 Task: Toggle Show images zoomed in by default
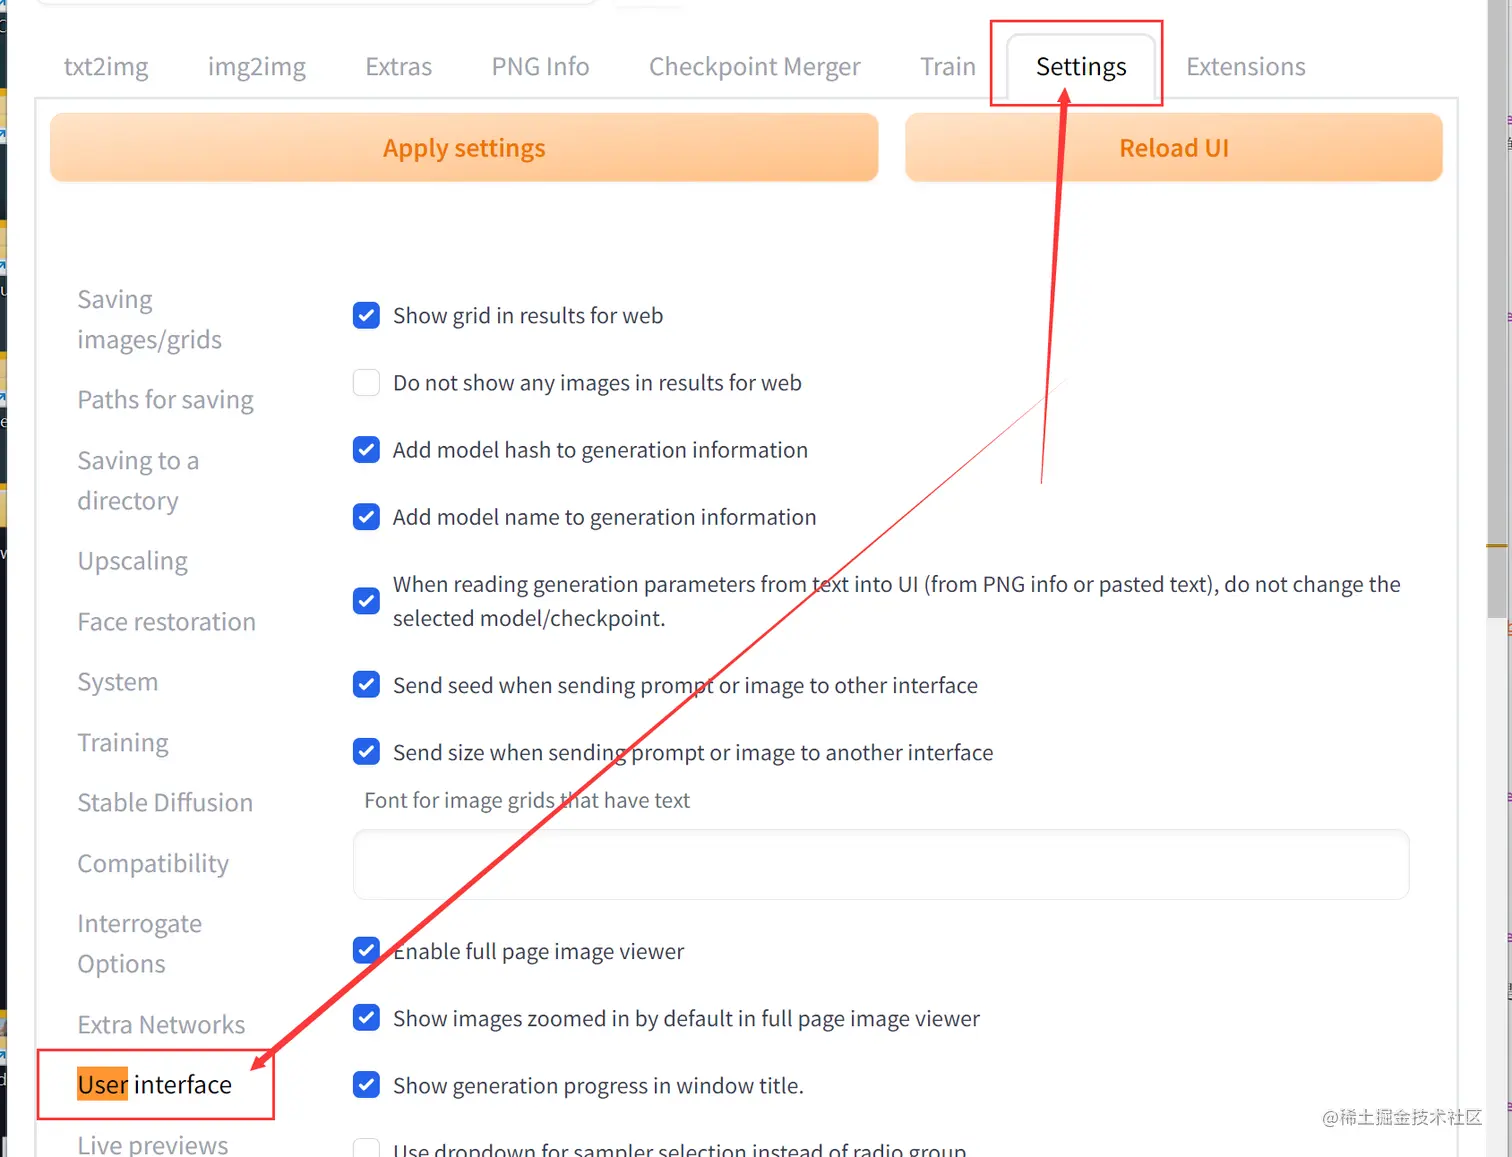click(x=366, y=1017)
